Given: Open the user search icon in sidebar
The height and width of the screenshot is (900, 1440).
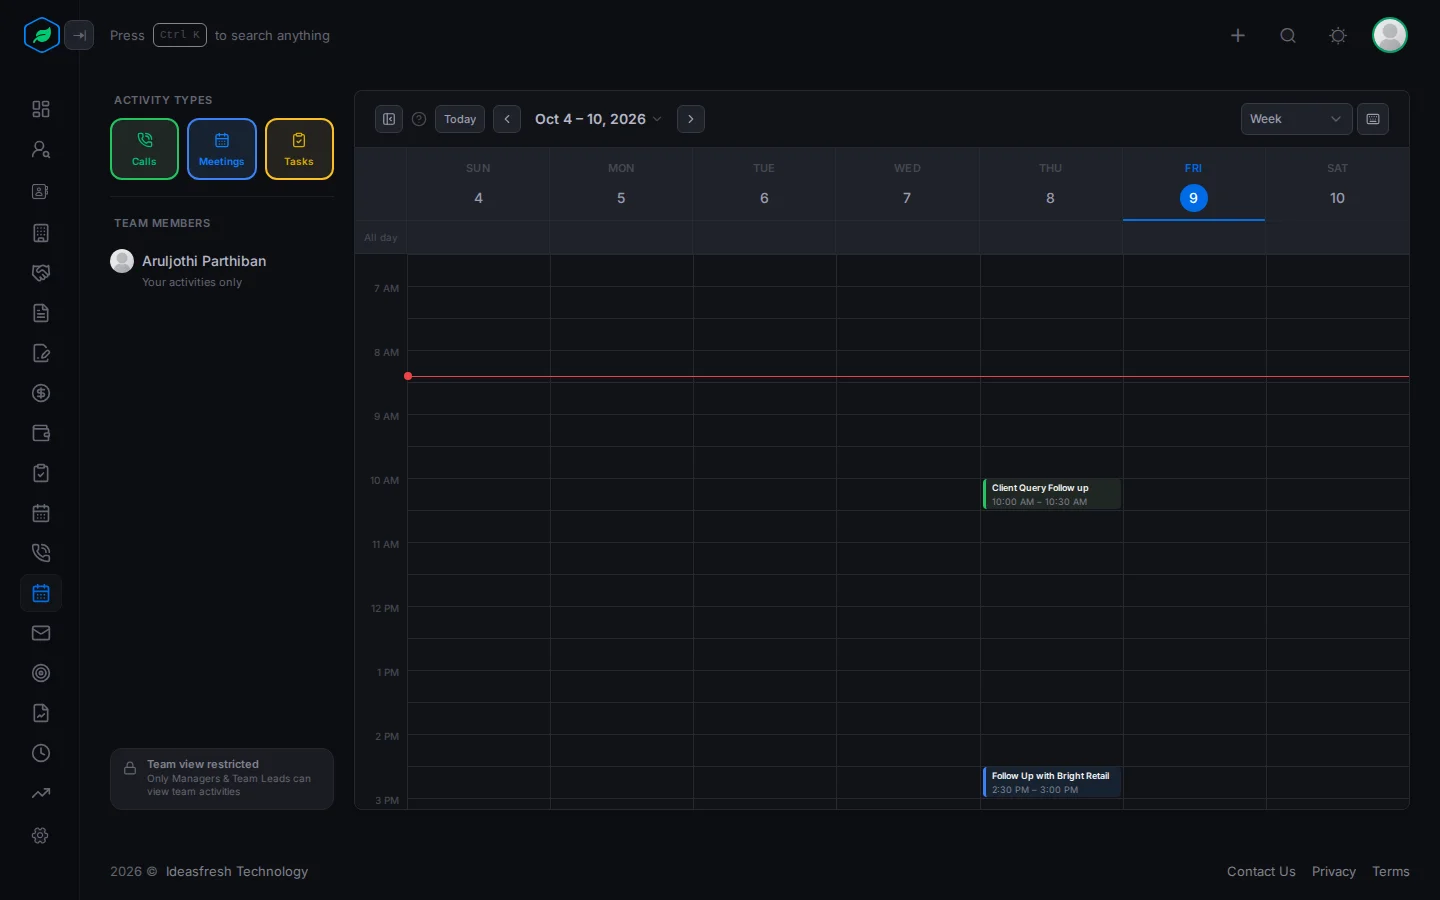Looking at the screenshot, I should coord(41,150).
